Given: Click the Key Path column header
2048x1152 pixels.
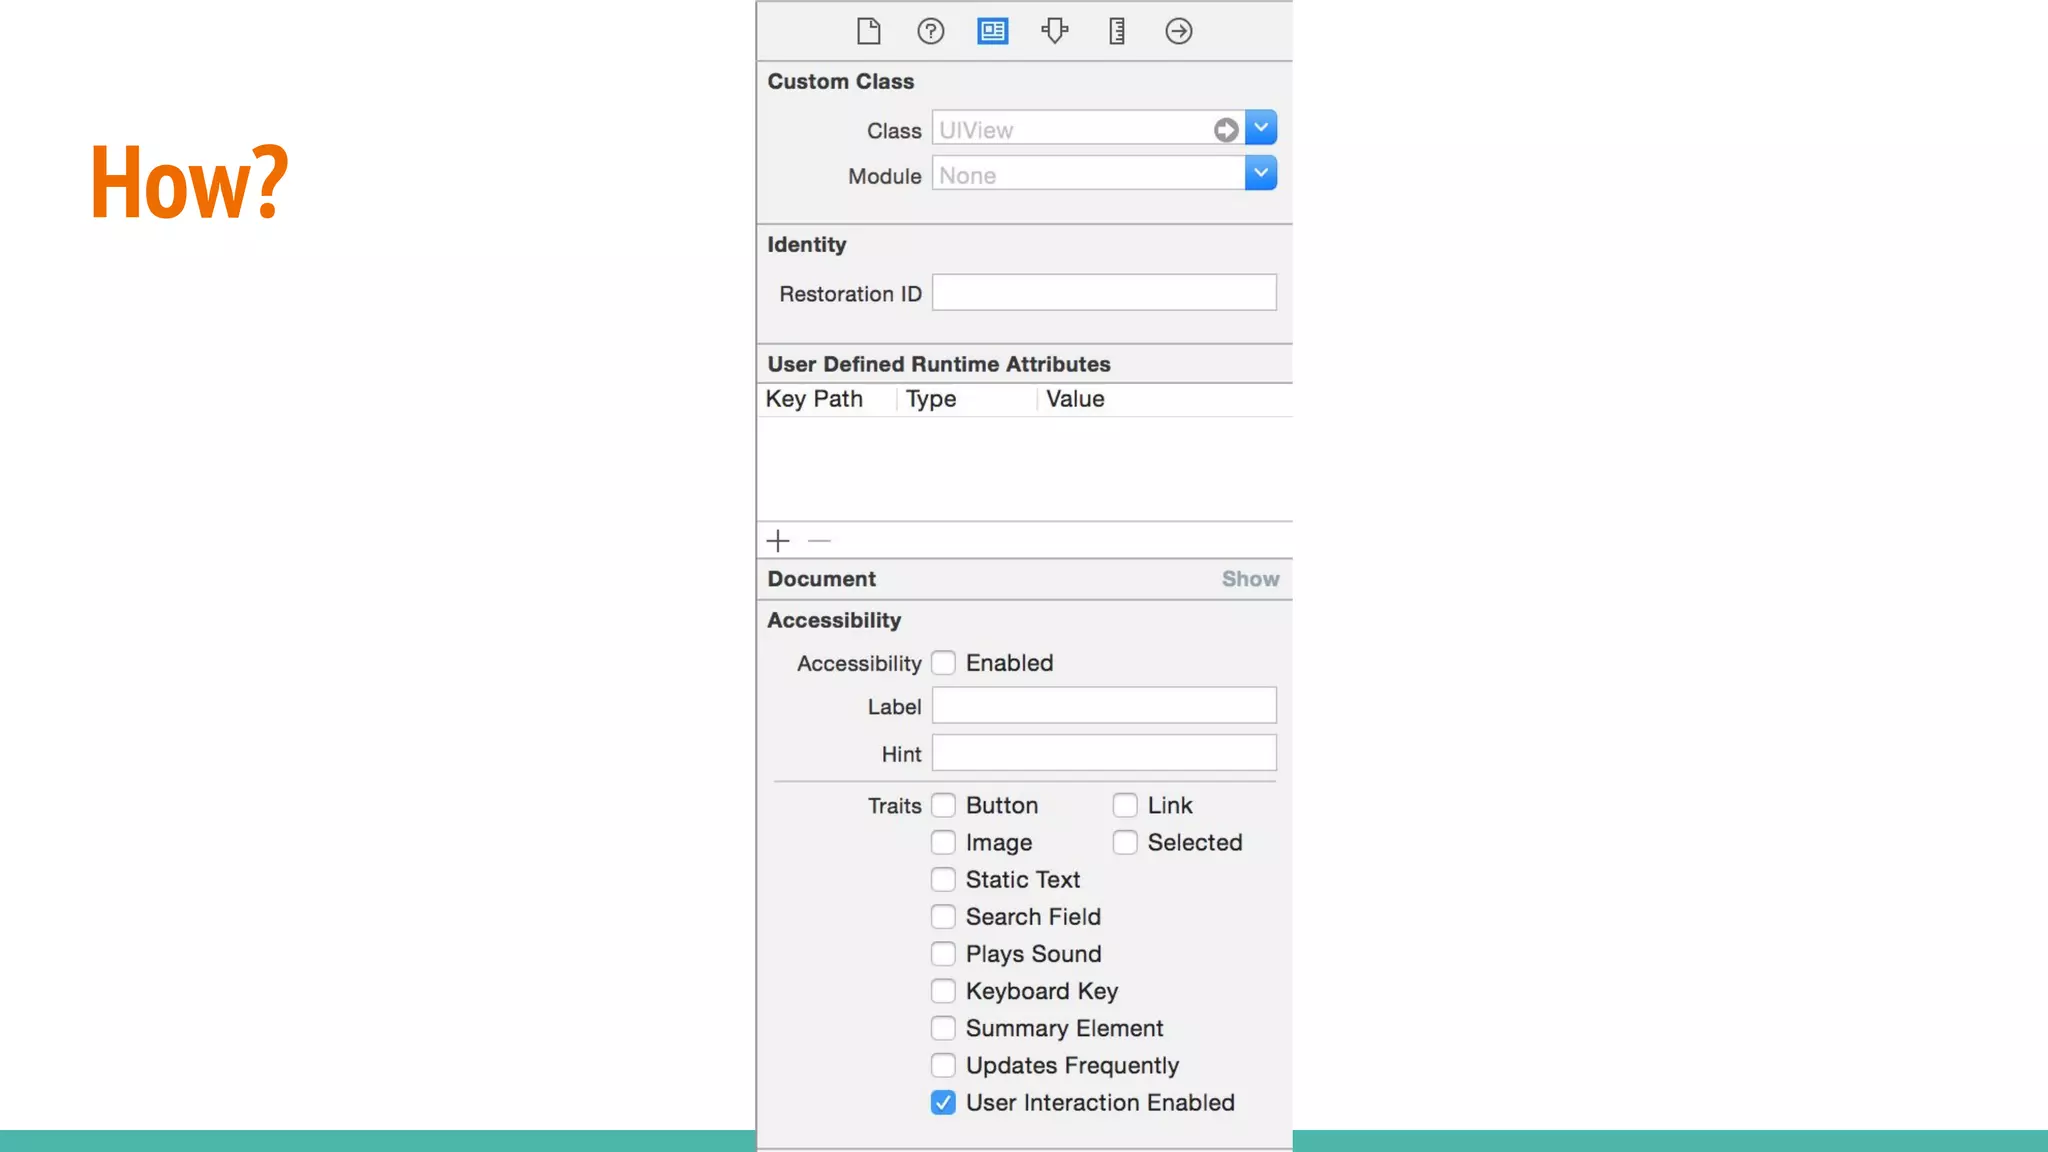Looking at the screenshot, I should pyautogui.click(x=814, y=399).
